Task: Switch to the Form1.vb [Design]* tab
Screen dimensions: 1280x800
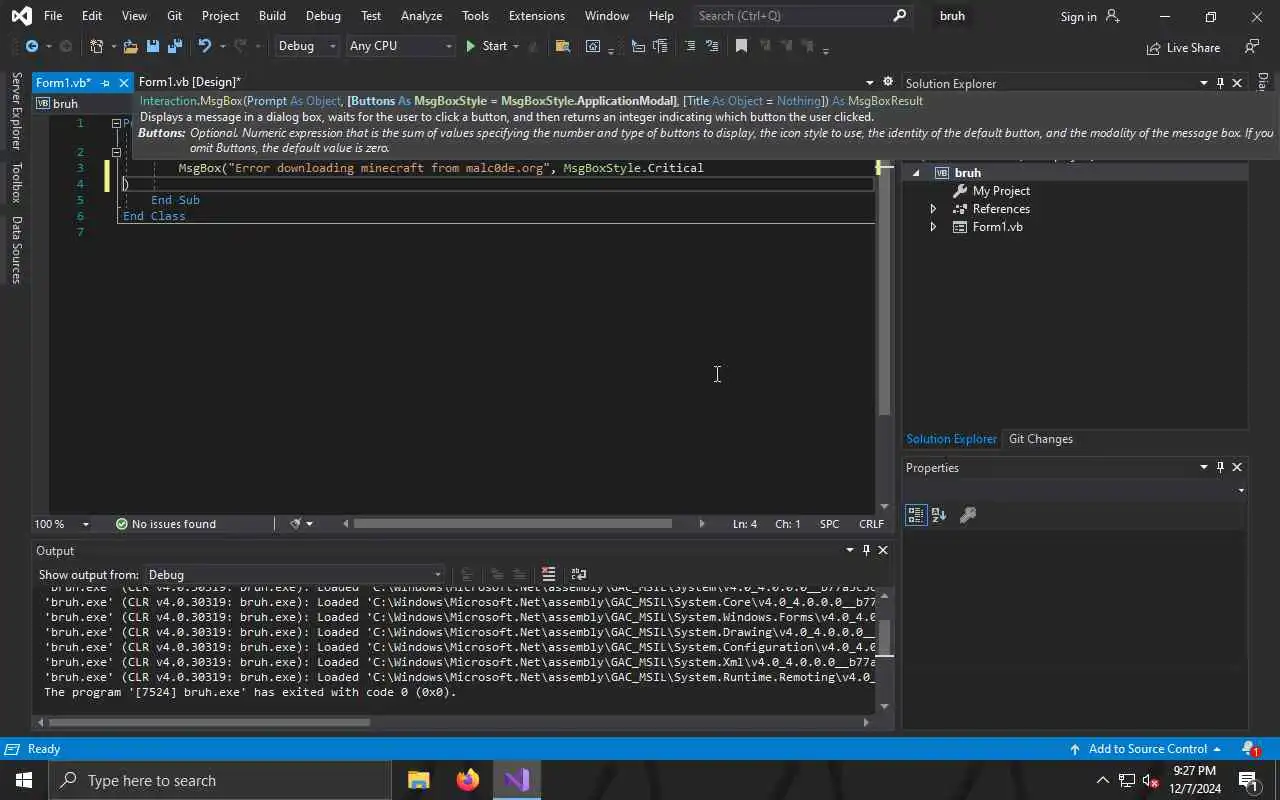Action: [190, 82]
